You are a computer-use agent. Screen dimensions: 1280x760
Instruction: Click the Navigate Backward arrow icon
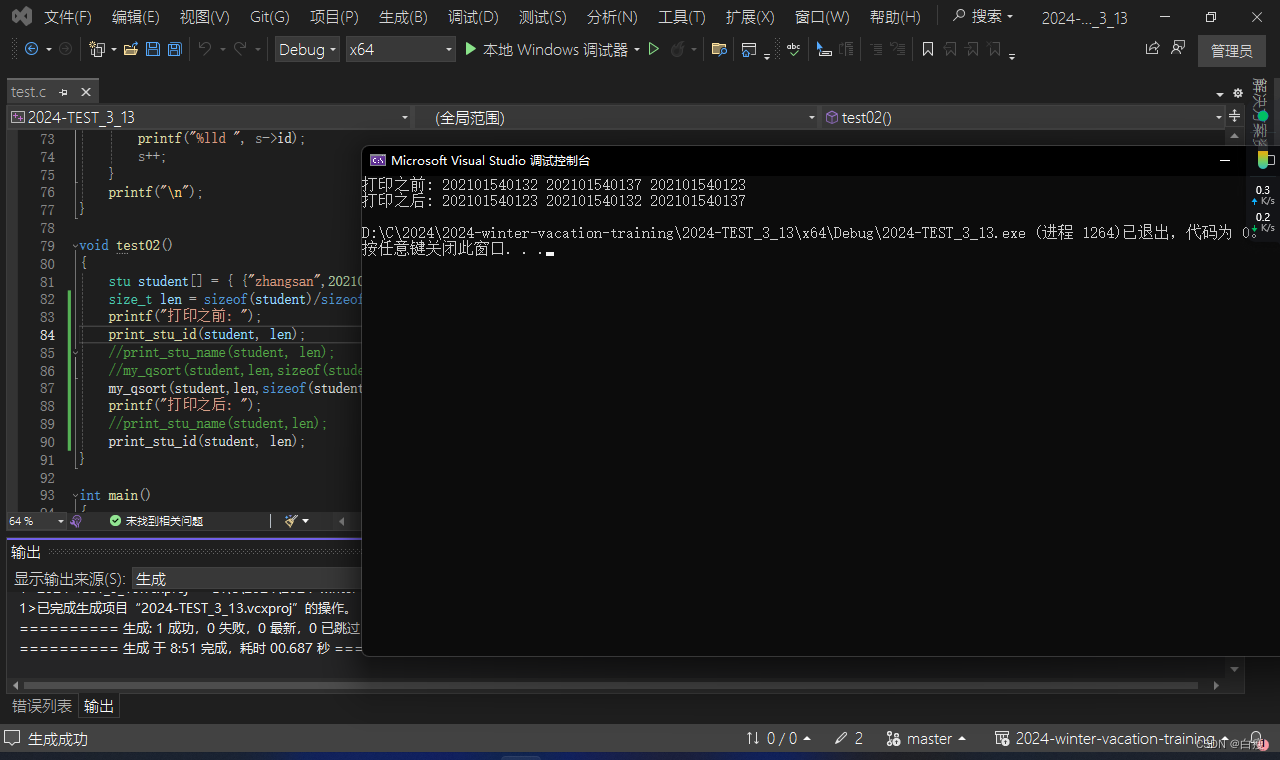click(31, 49)
